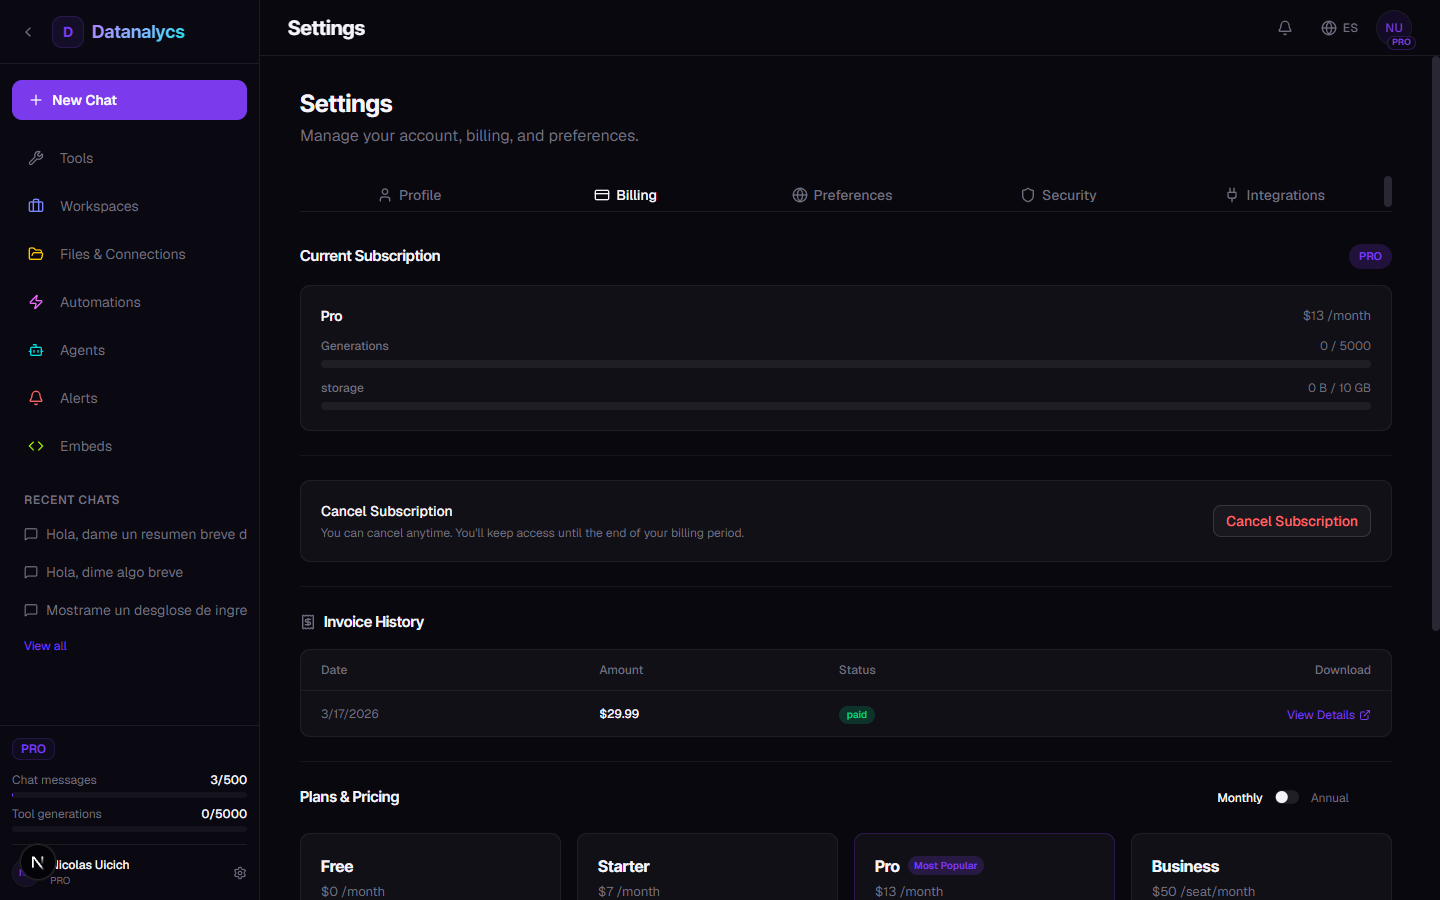Click the Files & Connections folder icon
The height and width of the screenshot is (900, 1440).
point(36,254)
